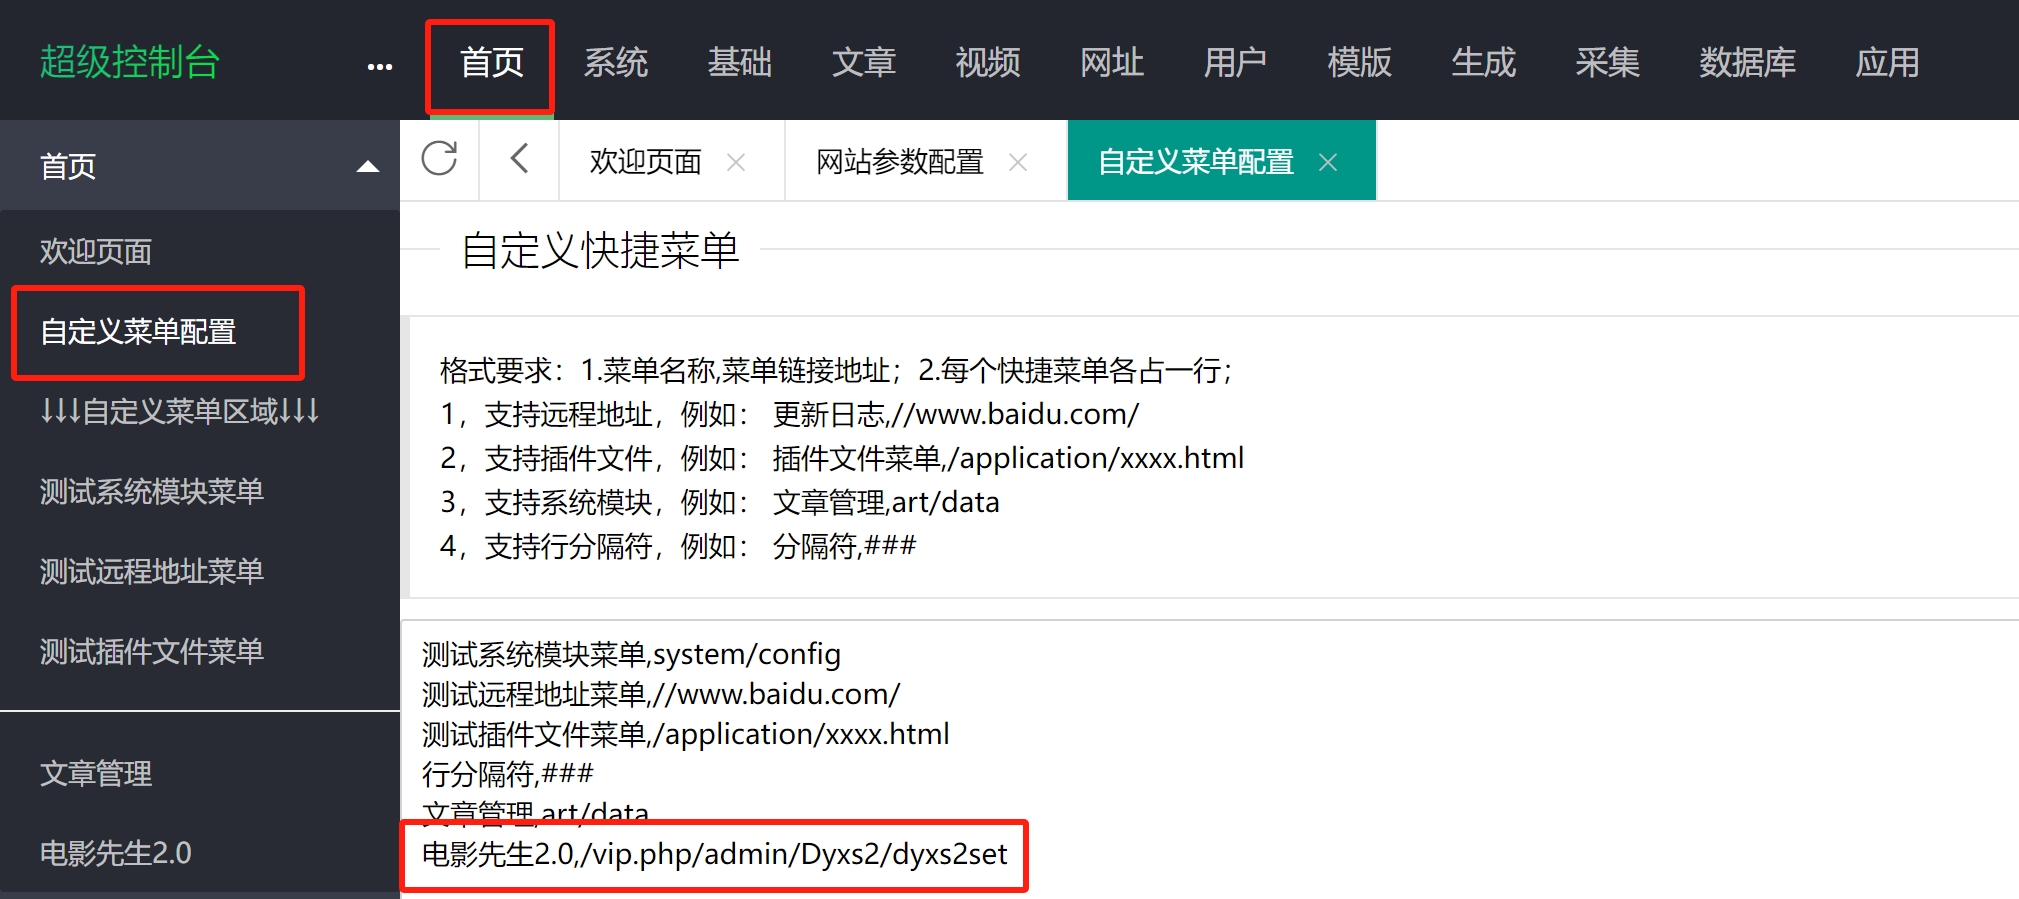Click 测试远程地址菜单 sidebar item
Image resolution: width=2019 pixels, height=899 pixels.
click(x=152, y=571)
